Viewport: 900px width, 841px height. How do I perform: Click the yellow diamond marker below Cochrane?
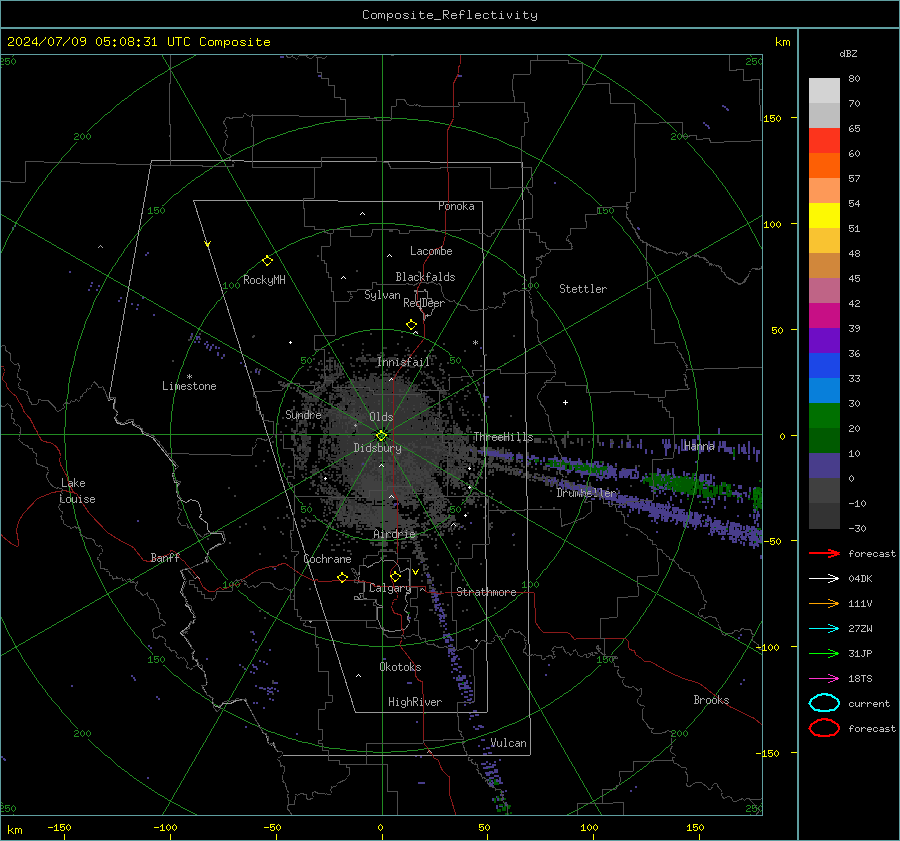[x=343, y=578]
